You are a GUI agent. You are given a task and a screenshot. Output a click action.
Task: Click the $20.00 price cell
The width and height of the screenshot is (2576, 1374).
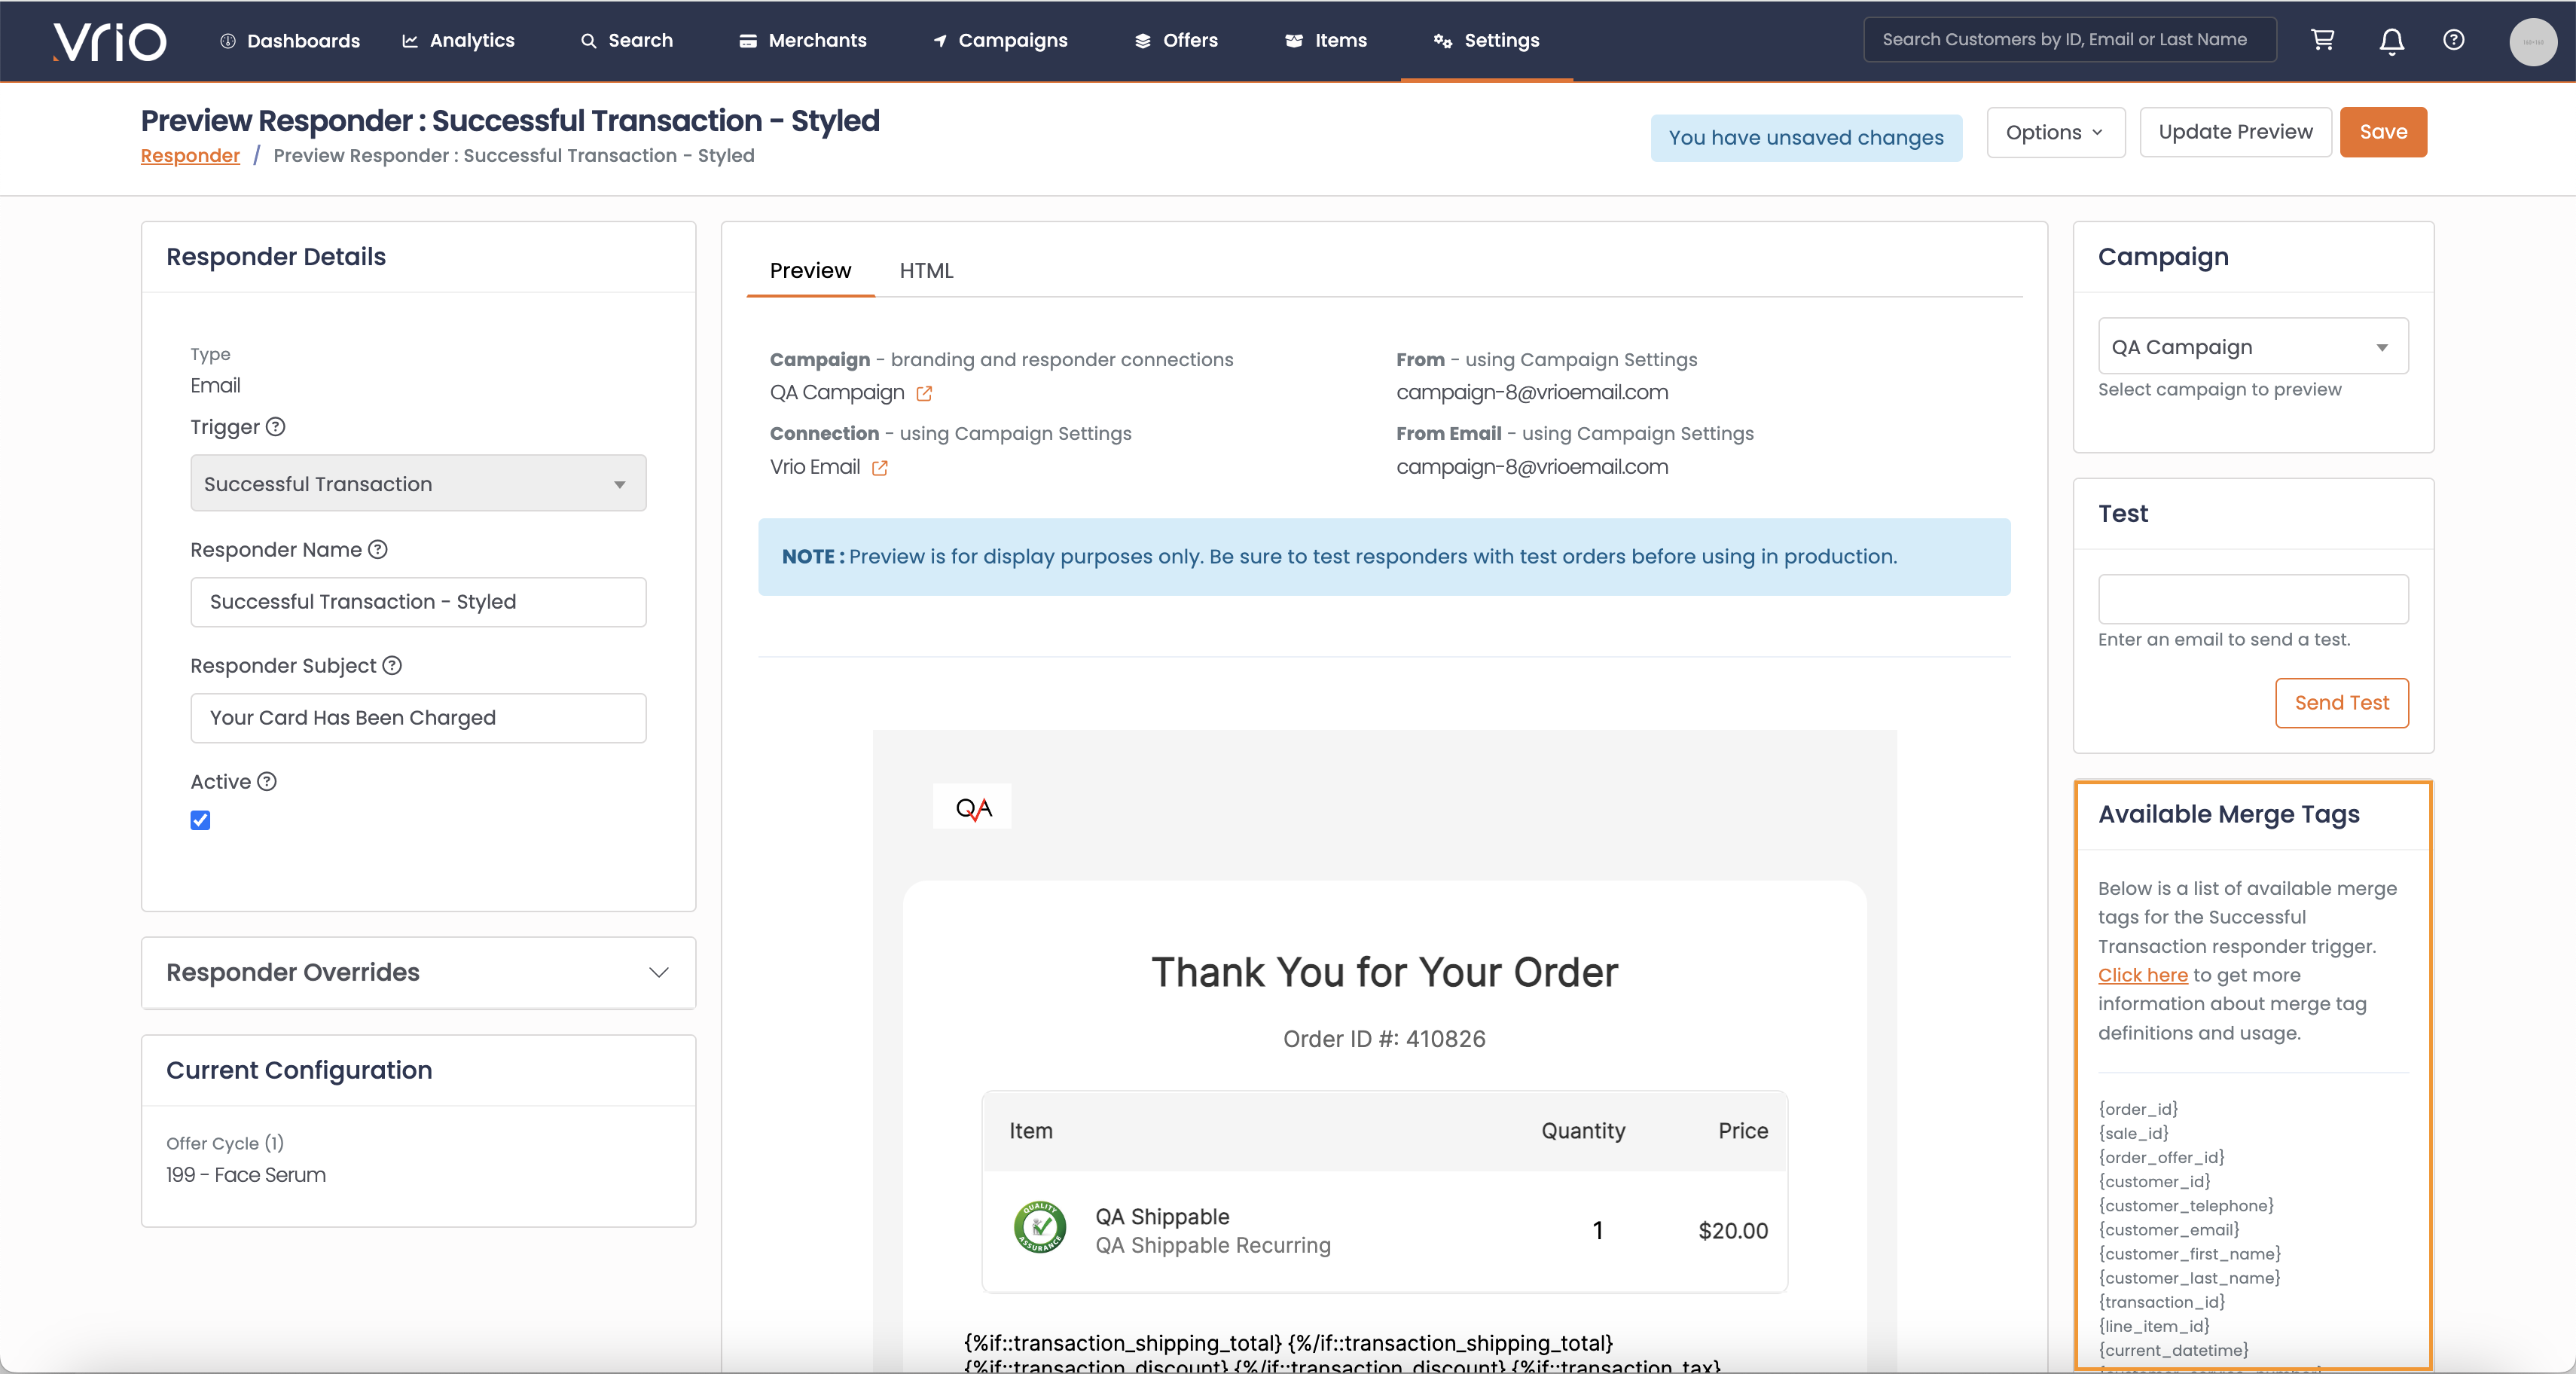pos(1733,1231)
